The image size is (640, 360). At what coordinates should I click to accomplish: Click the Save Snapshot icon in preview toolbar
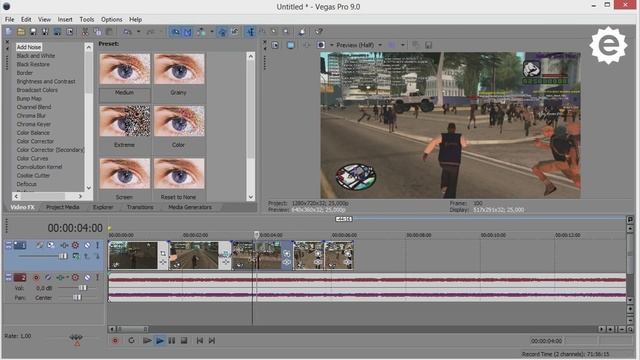(428, 45)
